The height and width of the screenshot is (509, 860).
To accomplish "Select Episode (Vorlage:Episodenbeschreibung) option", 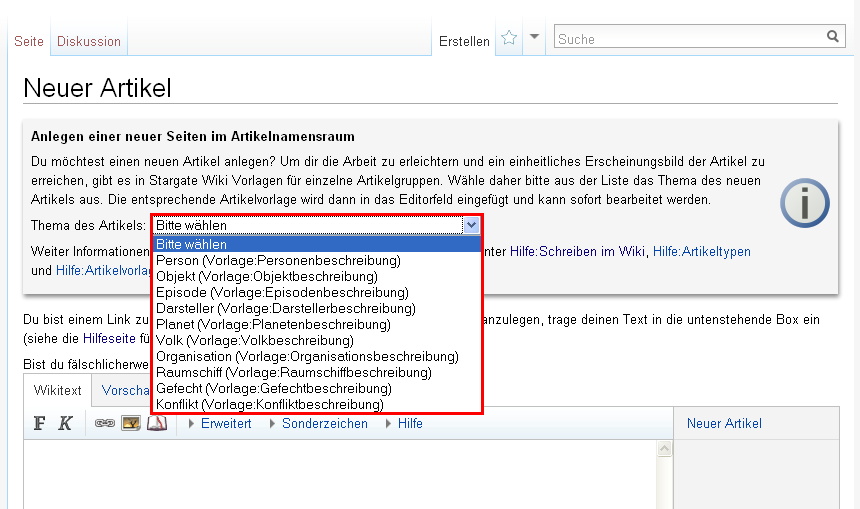I will point(282,292).
